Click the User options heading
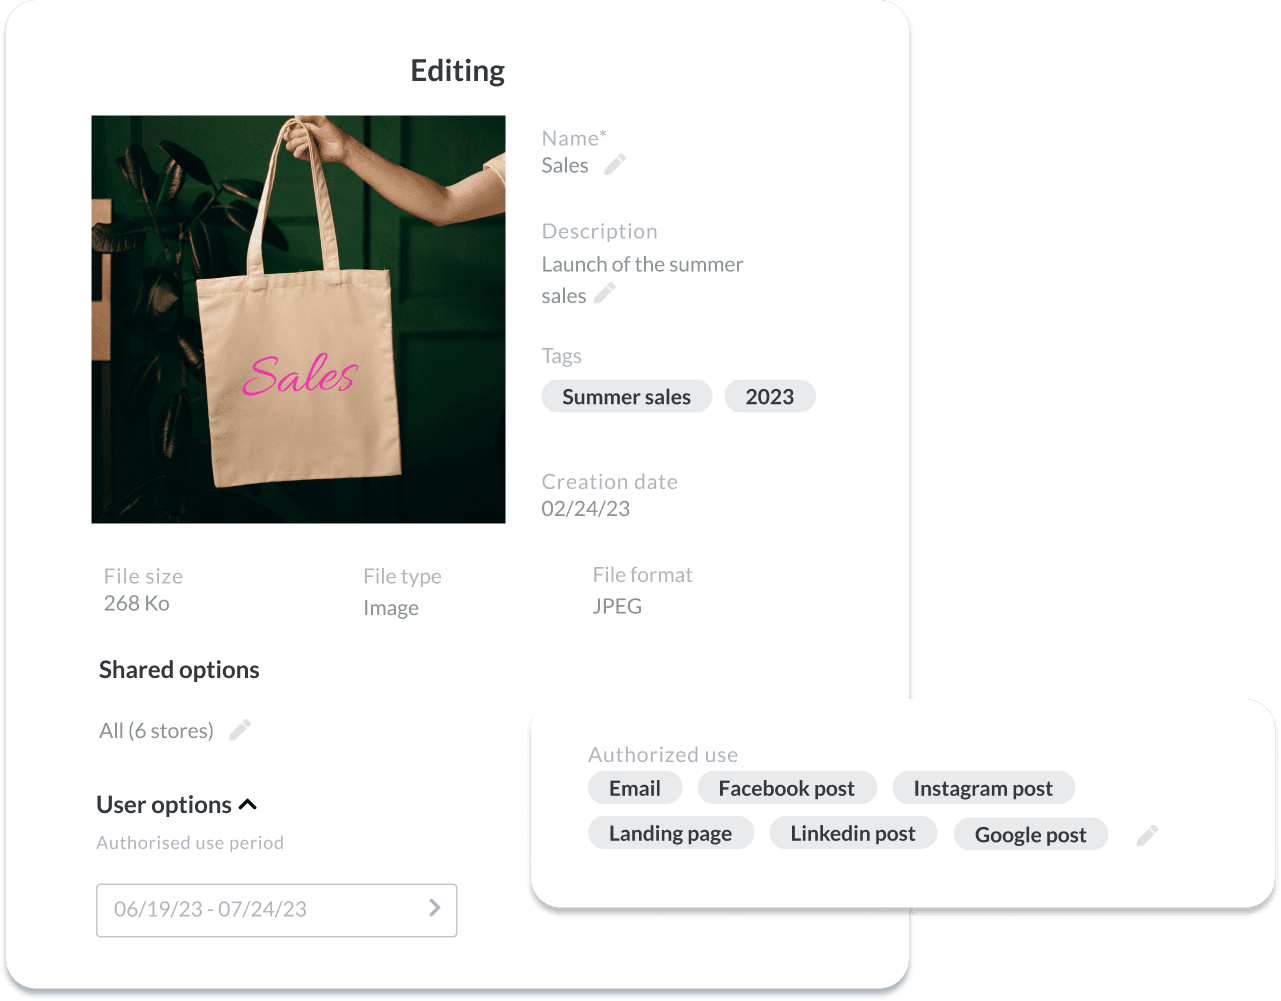 [x=164, y=805]
